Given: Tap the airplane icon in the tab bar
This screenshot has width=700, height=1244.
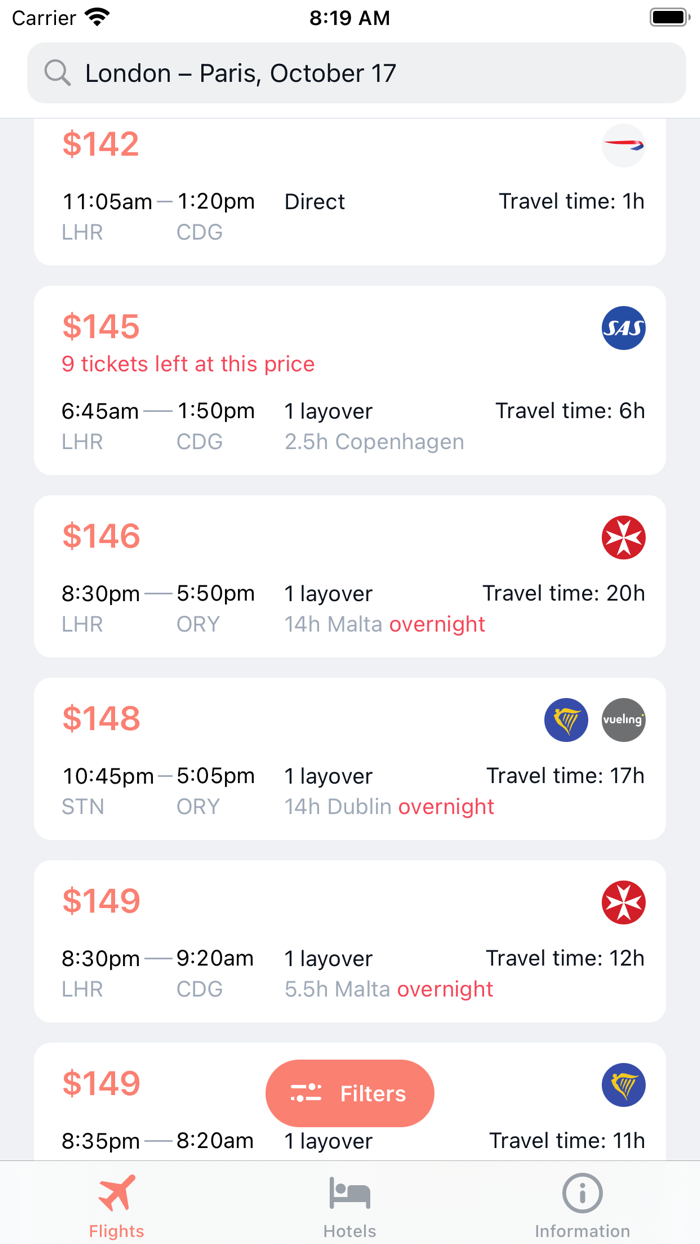Looking at the screenshot, I should (116, 1190).
